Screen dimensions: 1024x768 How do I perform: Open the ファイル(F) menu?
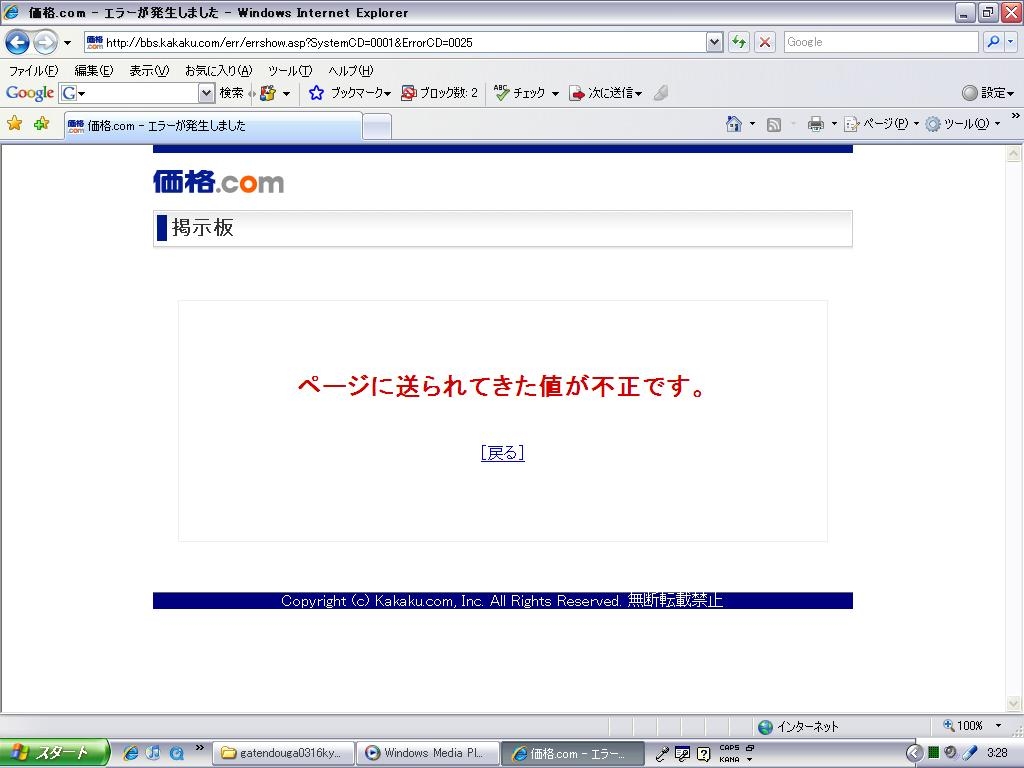pyautogui.click(x=33, y=71)
